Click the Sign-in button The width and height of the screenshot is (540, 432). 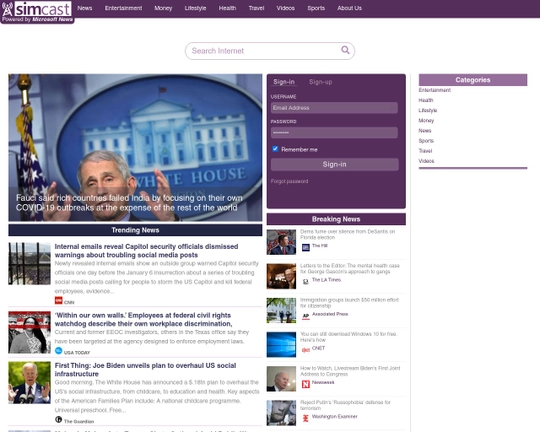click(334, 164)
